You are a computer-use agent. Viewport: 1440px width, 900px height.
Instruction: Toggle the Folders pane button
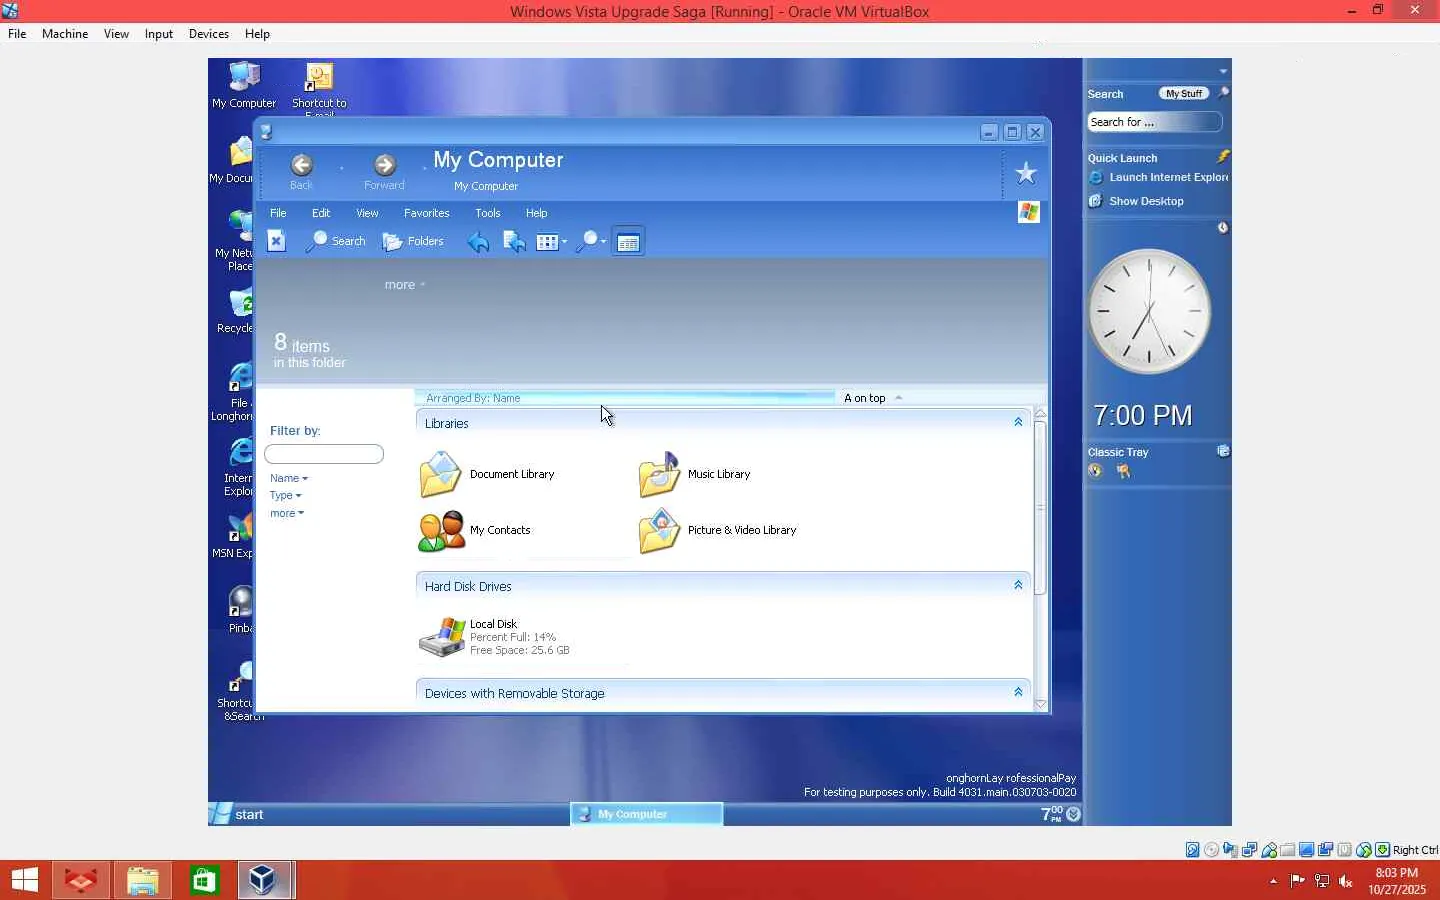pyautogui.click(x=413, y=241)
